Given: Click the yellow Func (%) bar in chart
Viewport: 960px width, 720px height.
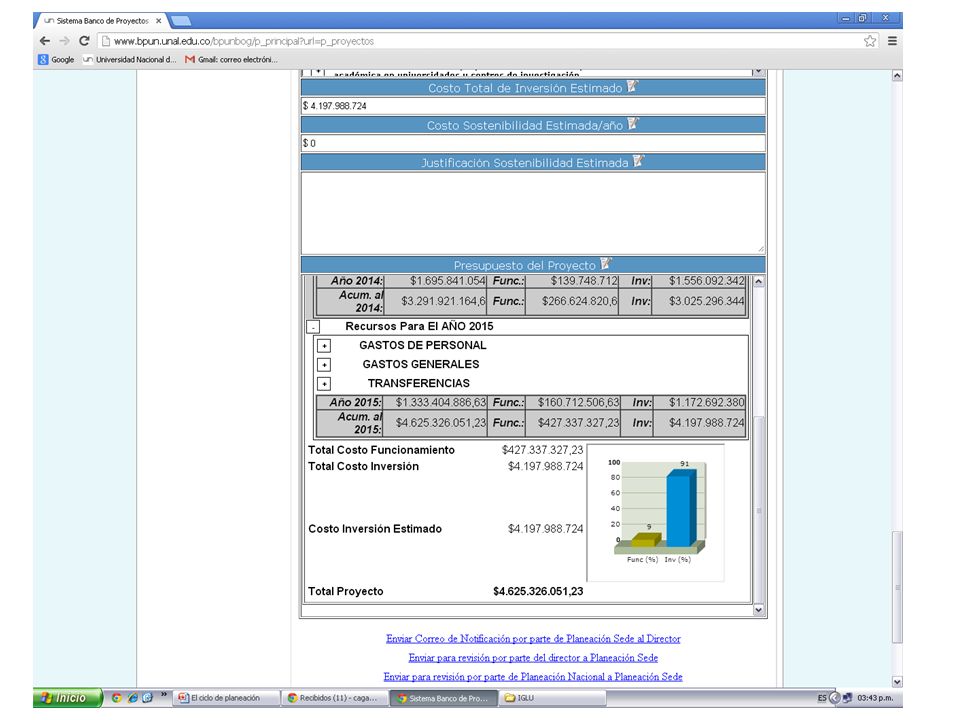Looking at the screenshot, I should pyautogui.click(x=646, y=539).
